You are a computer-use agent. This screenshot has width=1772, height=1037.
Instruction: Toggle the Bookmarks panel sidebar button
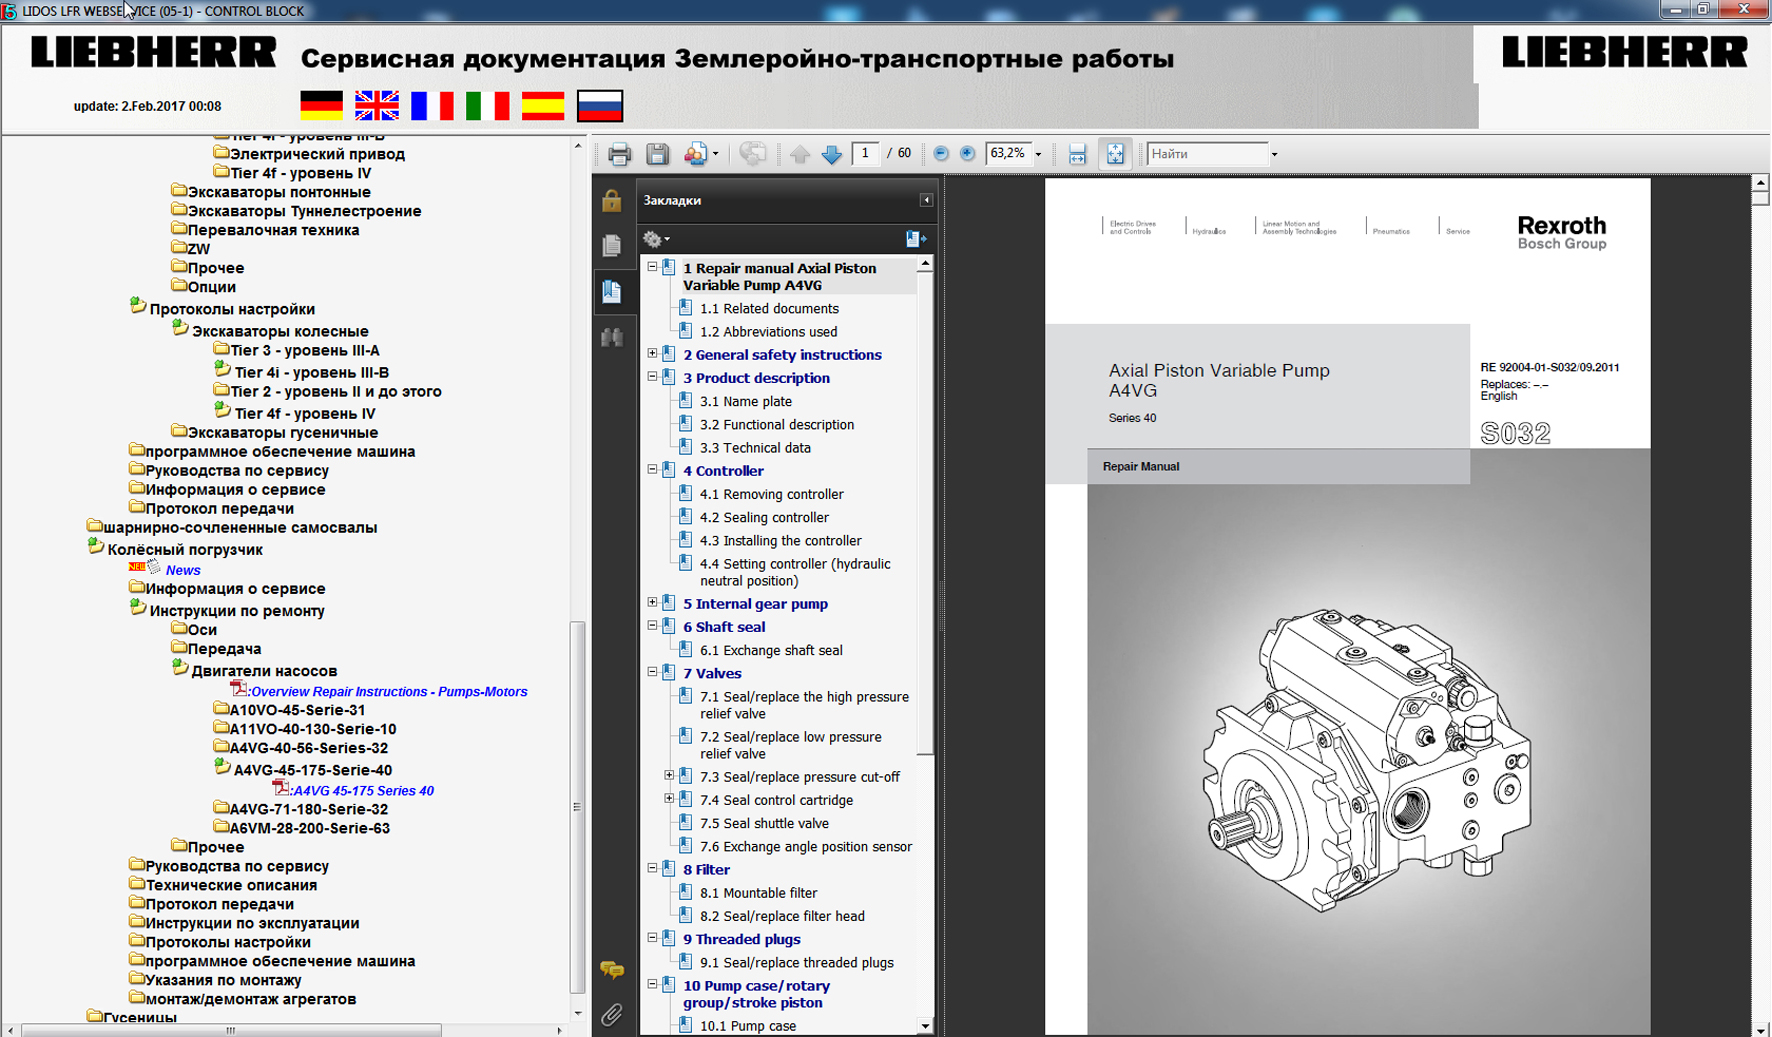tap(612, 291)
